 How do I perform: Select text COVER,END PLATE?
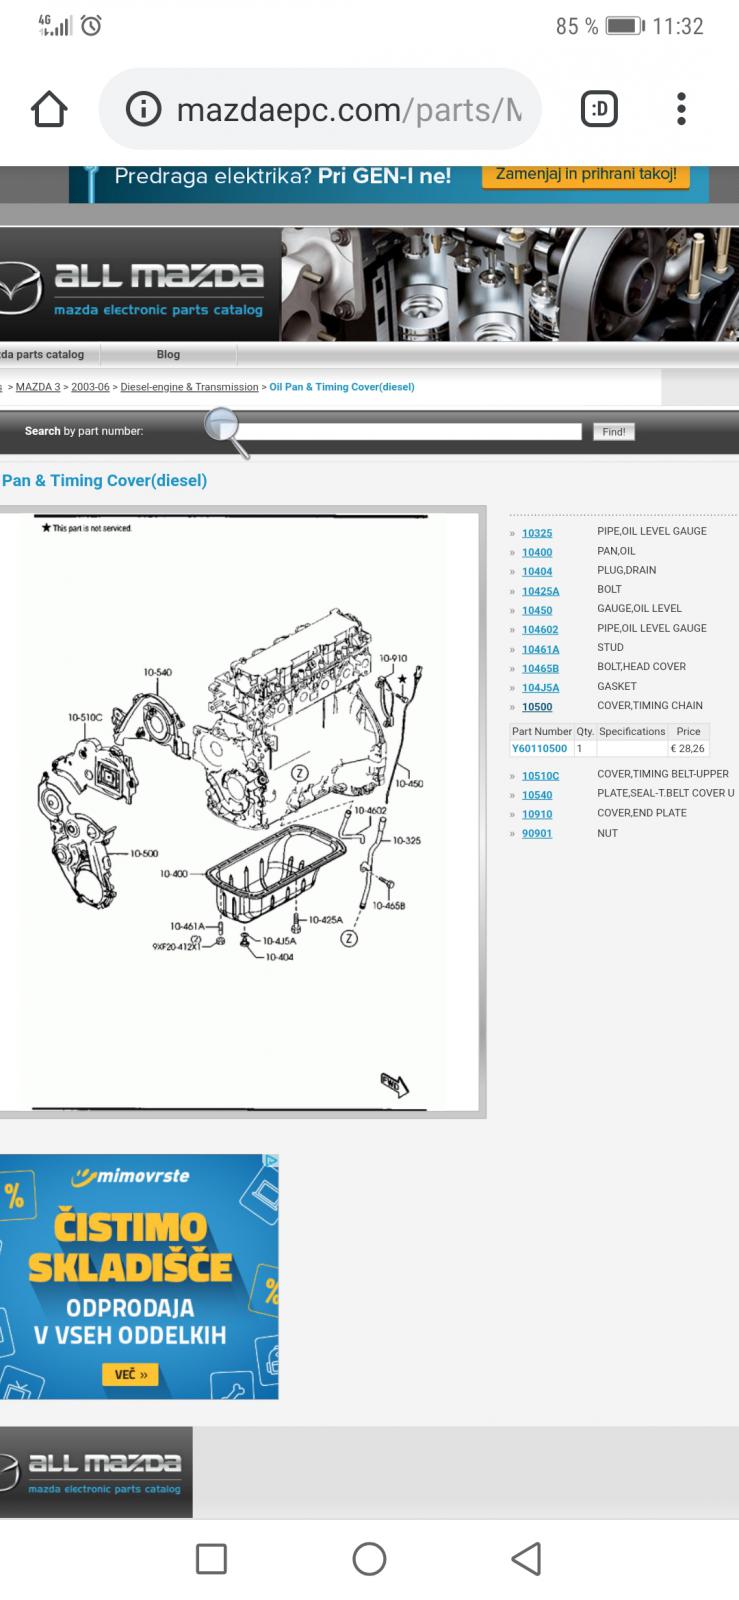tap(642, 813)
